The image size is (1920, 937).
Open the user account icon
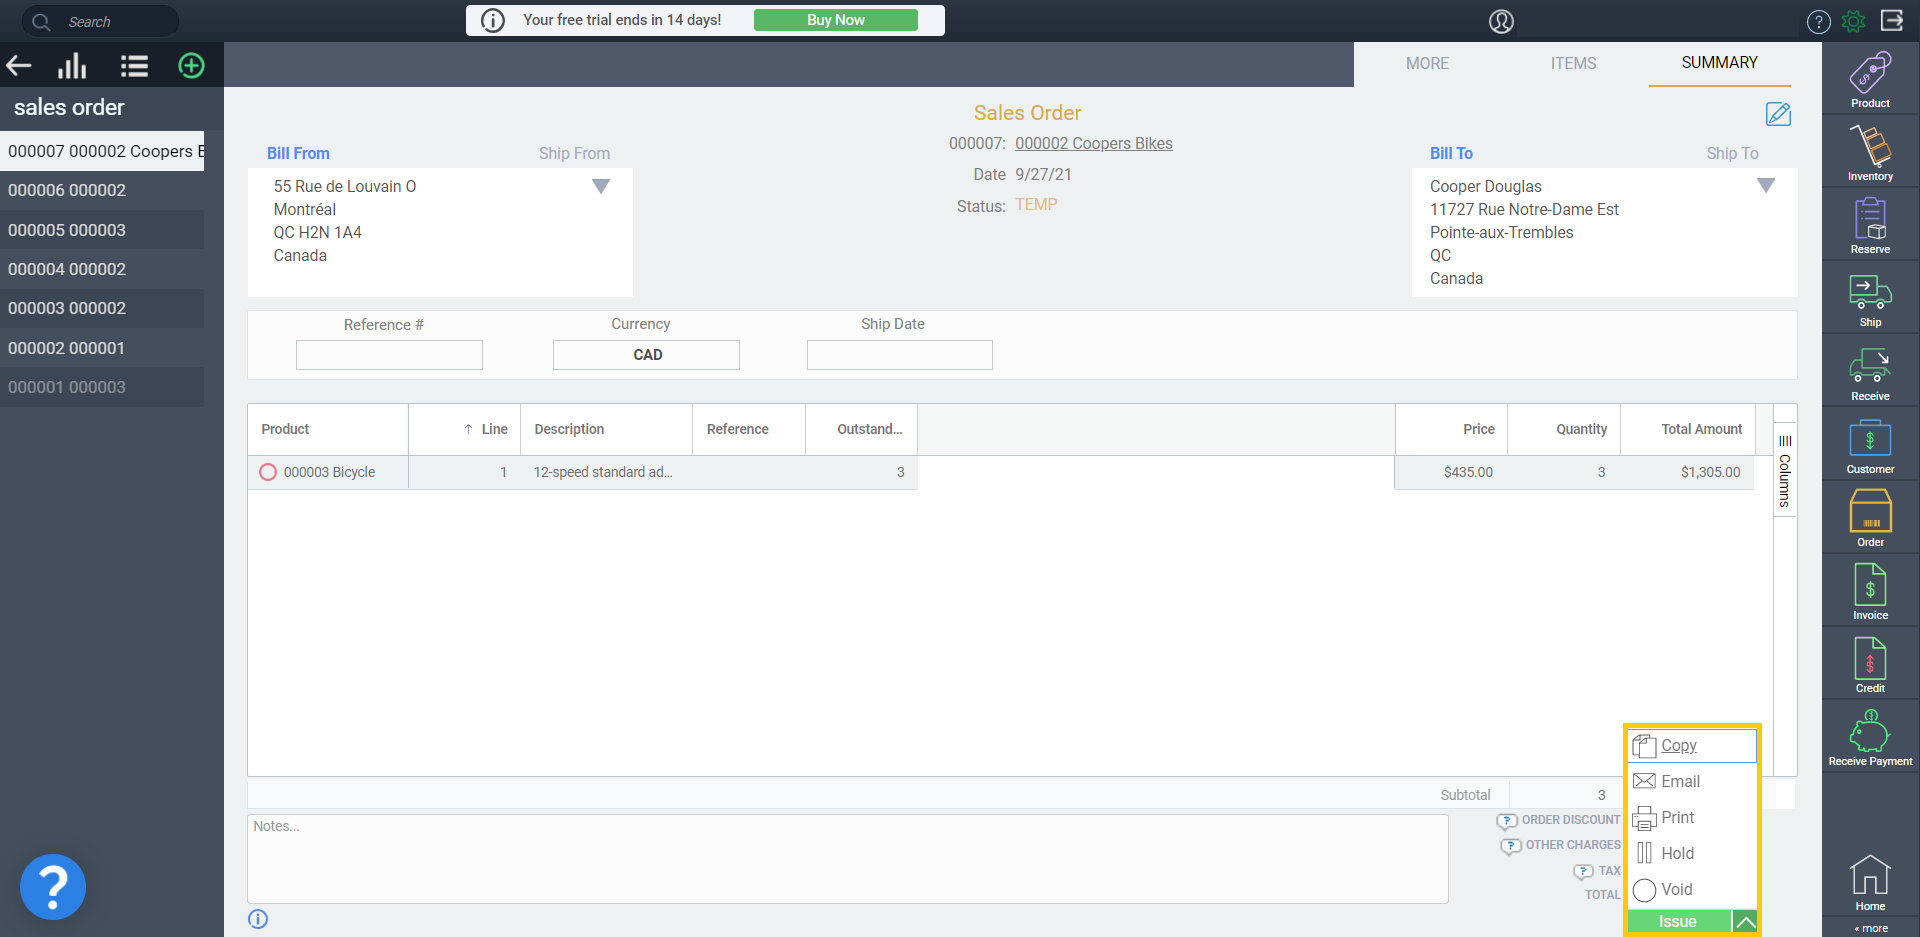pos(1501,21)
